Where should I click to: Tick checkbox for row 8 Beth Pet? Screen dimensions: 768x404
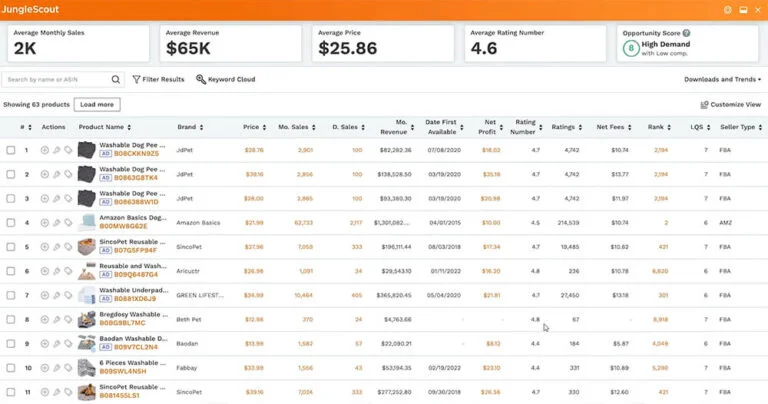click(11, 320)
